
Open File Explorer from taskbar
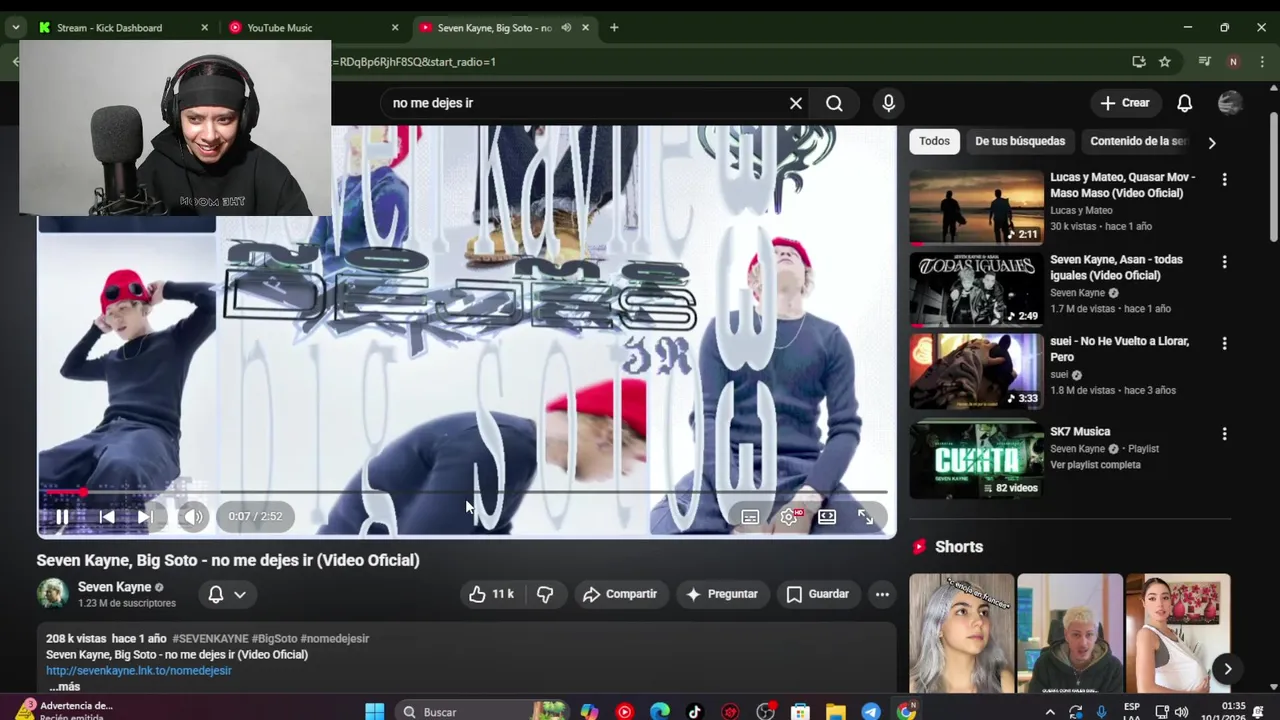click(836, 712)
